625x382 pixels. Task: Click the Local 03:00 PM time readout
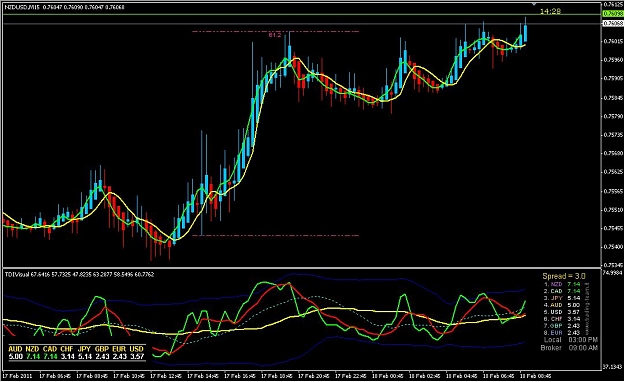pos(571,340)
